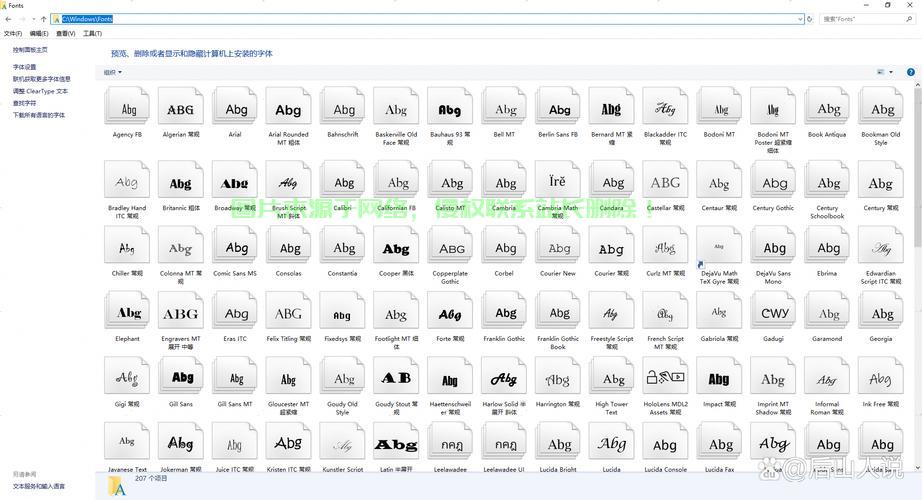
Task: Select the Century Gothic font icon
Action: tap(773, 180)
